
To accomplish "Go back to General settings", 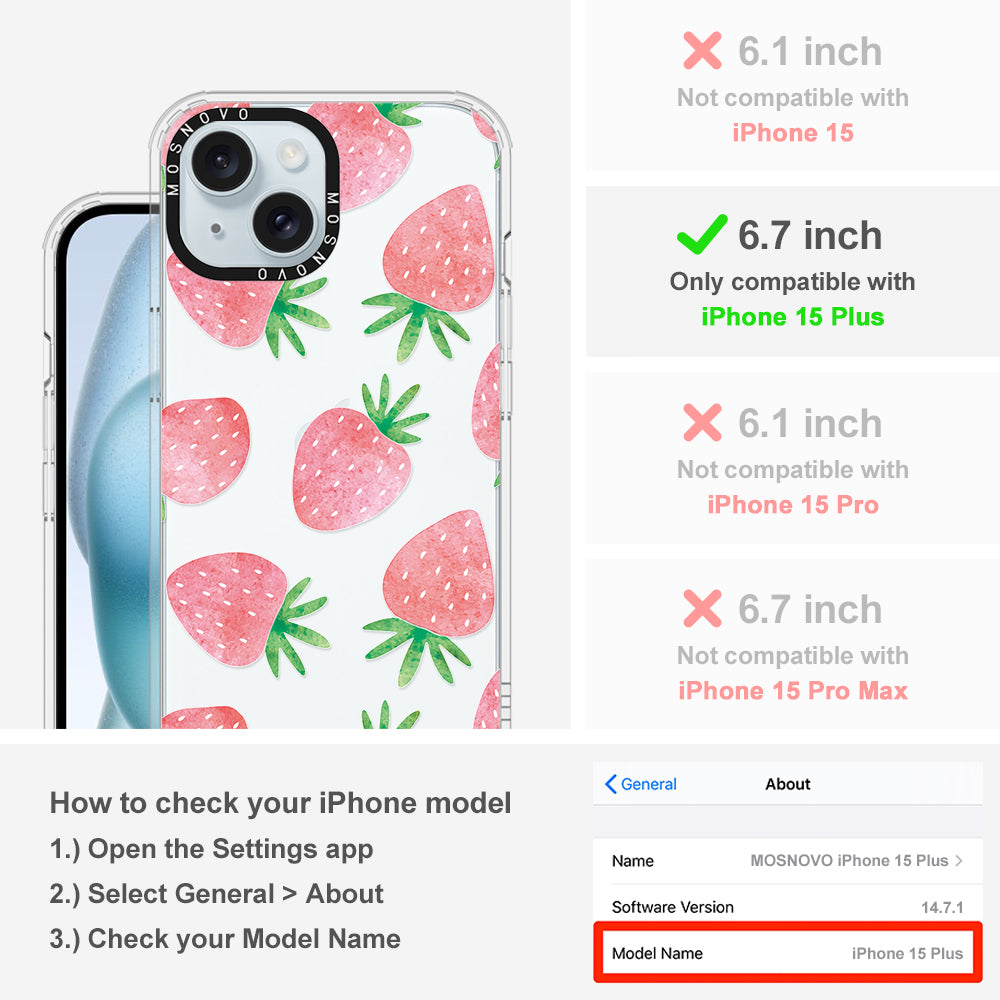I will click(640, 784).
